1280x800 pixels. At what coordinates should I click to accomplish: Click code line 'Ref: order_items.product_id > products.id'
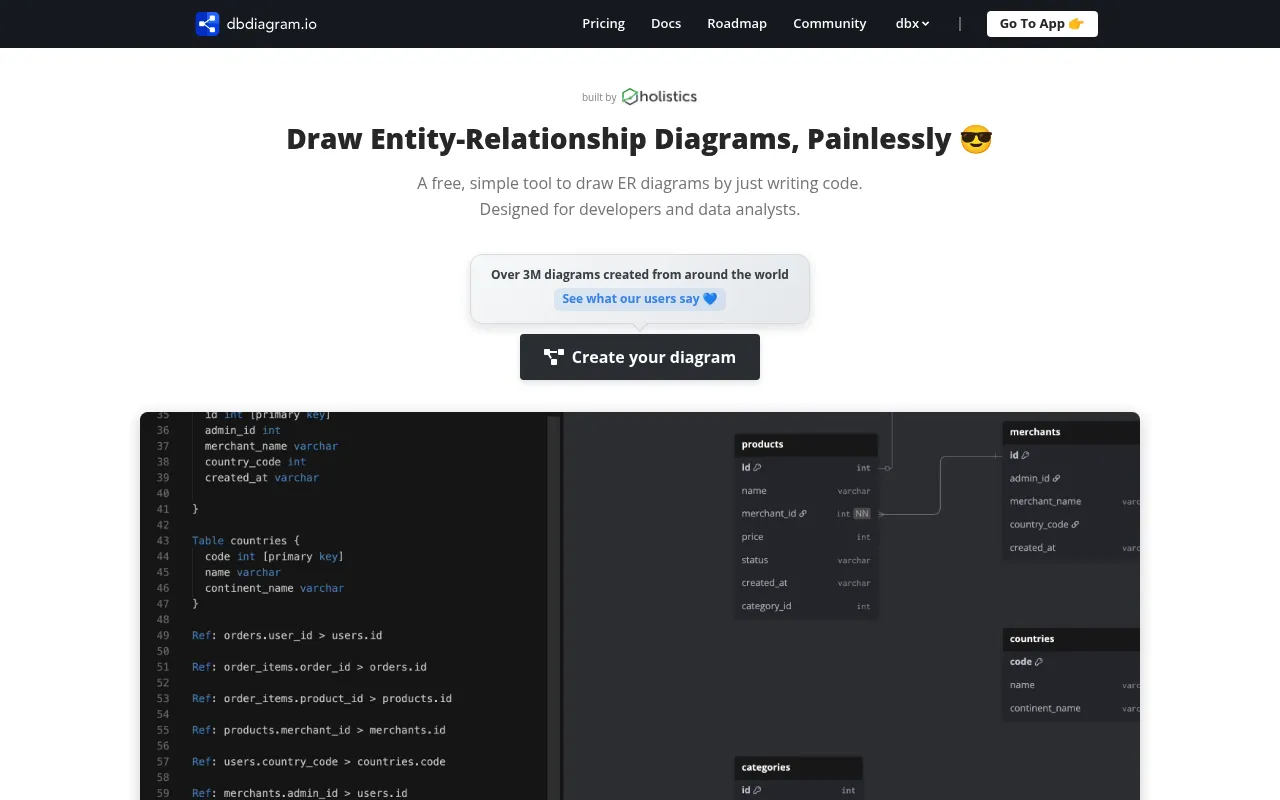[x=322, y=699]
